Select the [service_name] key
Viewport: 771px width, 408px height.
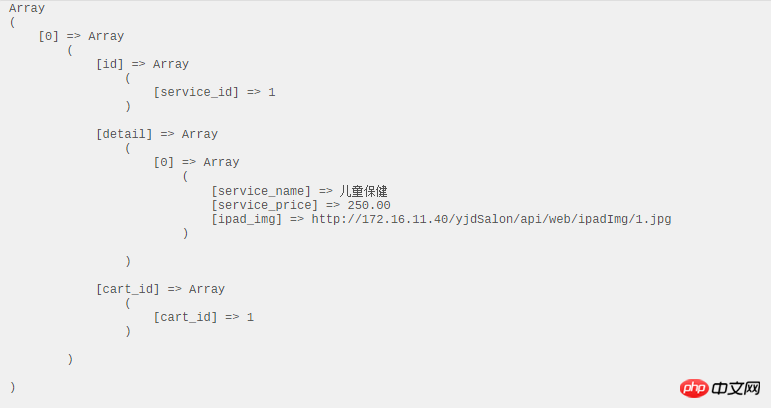tap(261, 191)
